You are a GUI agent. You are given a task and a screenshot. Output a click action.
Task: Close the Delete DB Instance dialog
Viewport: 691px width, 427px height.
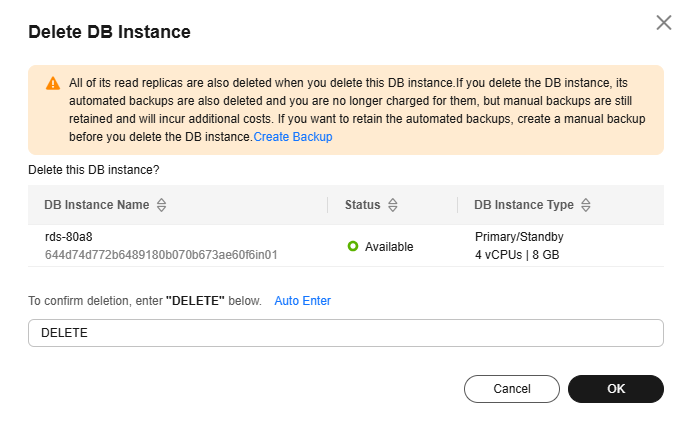click(x=663, y=22)
